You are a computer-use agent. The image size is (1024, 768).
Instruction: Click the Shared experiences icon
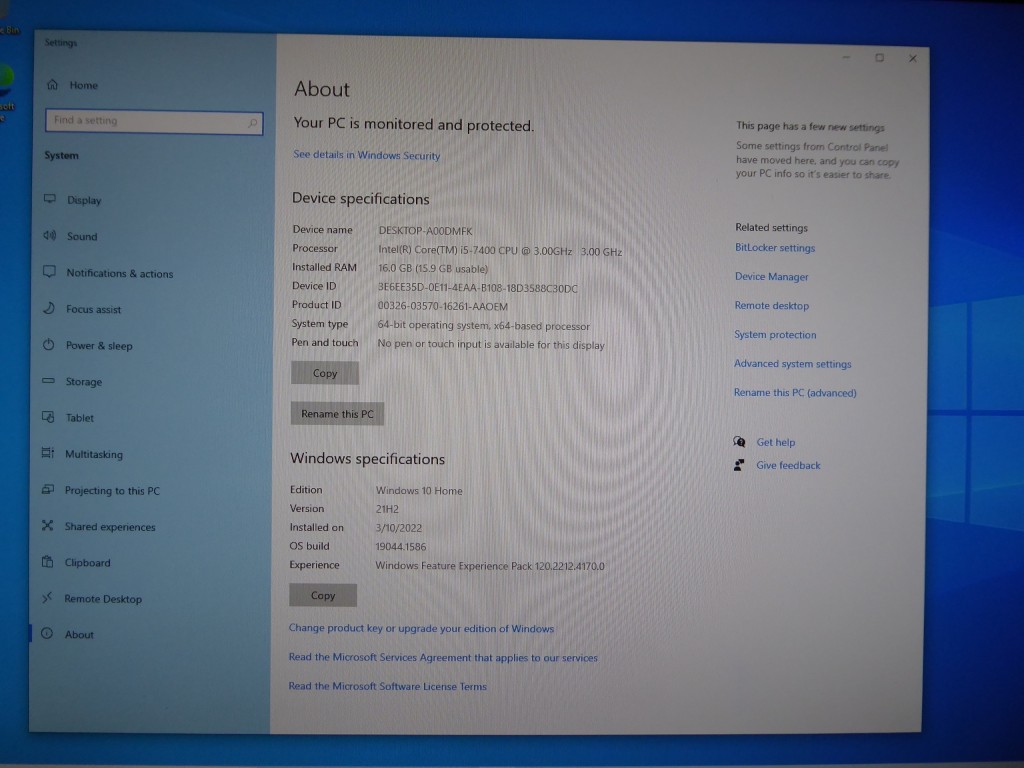(x=47, y=525)
